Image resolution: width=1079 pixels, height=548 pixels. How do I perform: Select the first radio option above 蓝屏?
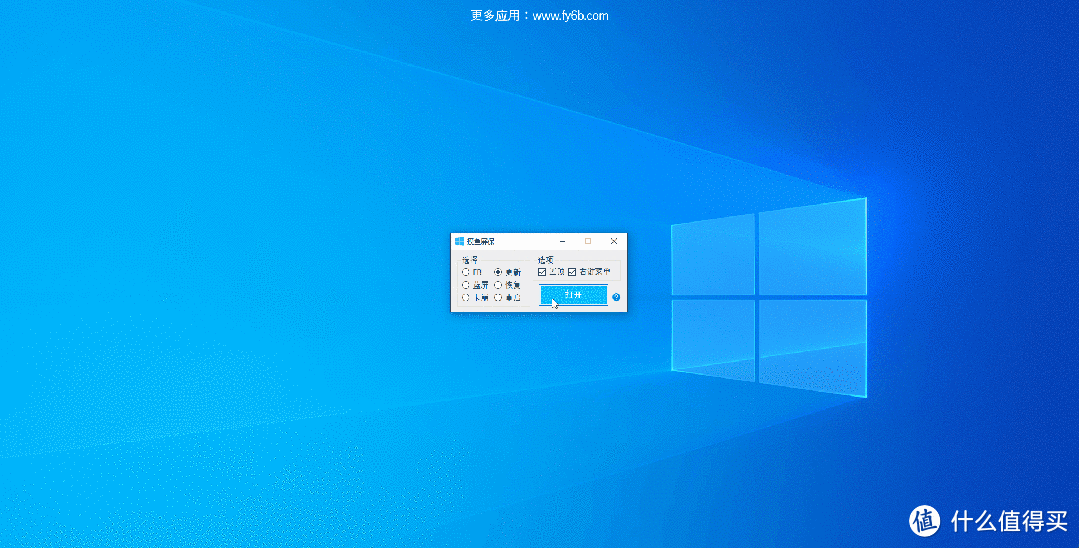466,272
